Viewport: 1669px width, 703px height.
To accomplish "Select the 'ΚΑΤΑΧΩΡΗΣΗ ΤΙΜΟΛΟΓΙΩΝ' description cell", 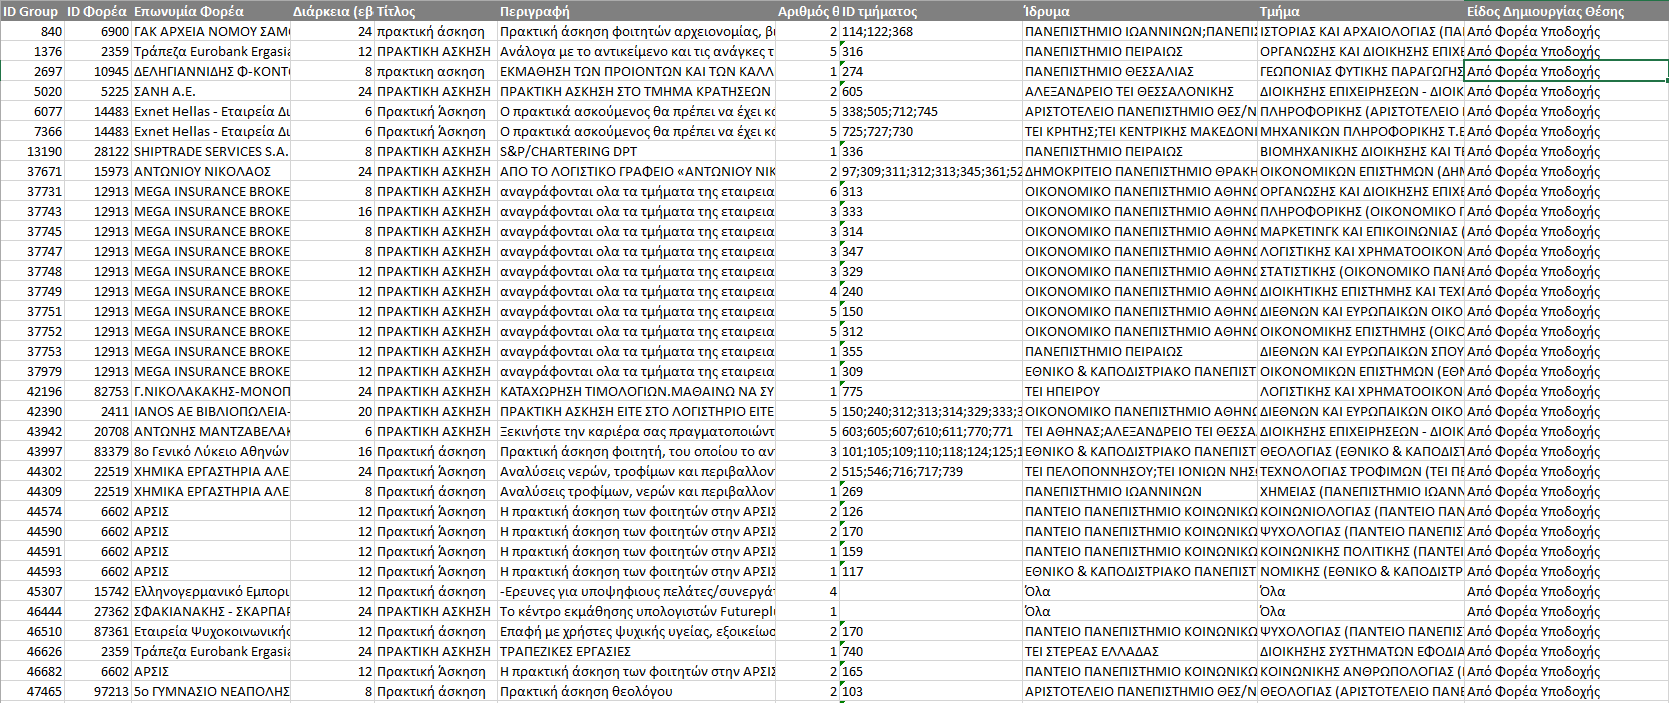I will pos(636,391).
